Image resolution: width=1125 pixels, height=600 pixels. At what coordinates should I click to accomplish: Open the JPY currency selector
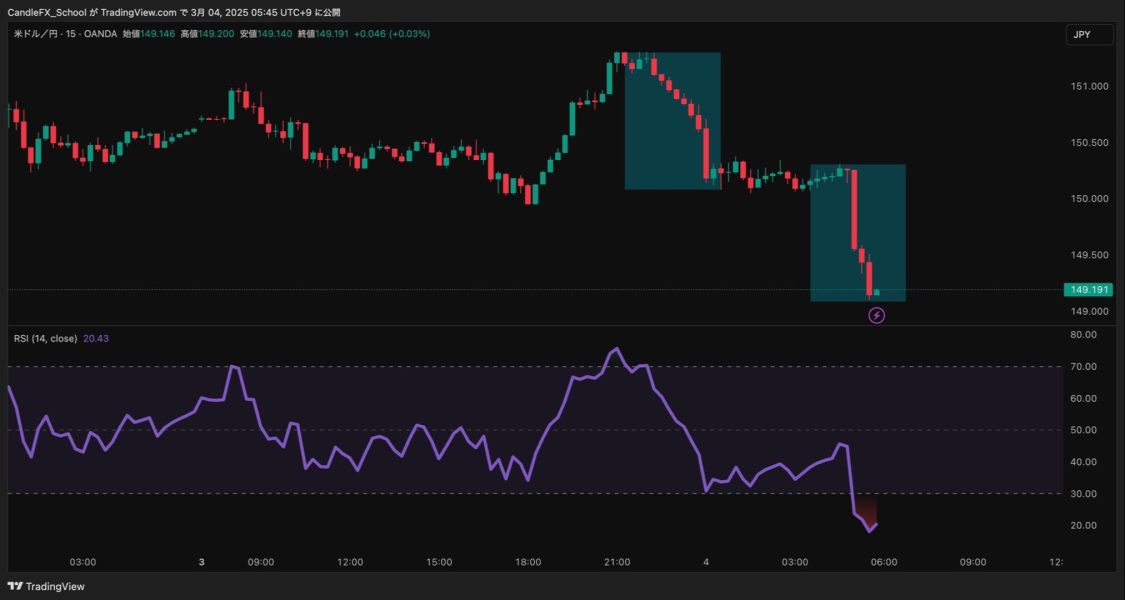[x=1090, y=34]
